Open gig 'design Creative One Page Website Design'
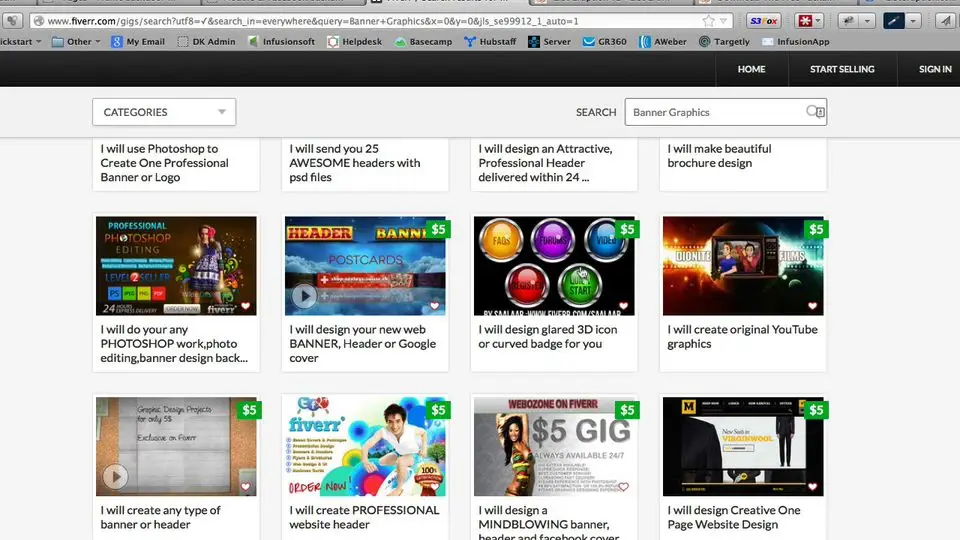The height and width of the screenshot is (540, 960). (x=733, y=517)
